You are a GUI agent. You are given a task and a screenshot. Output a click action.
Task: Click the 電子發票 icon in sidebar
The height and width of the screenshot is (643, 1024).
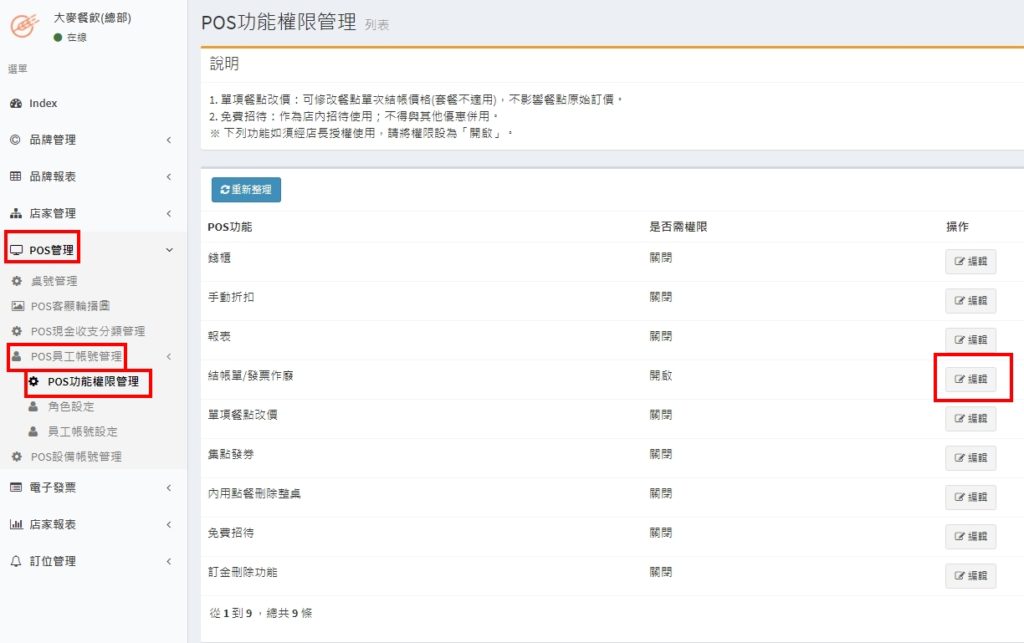click(16, 488)
